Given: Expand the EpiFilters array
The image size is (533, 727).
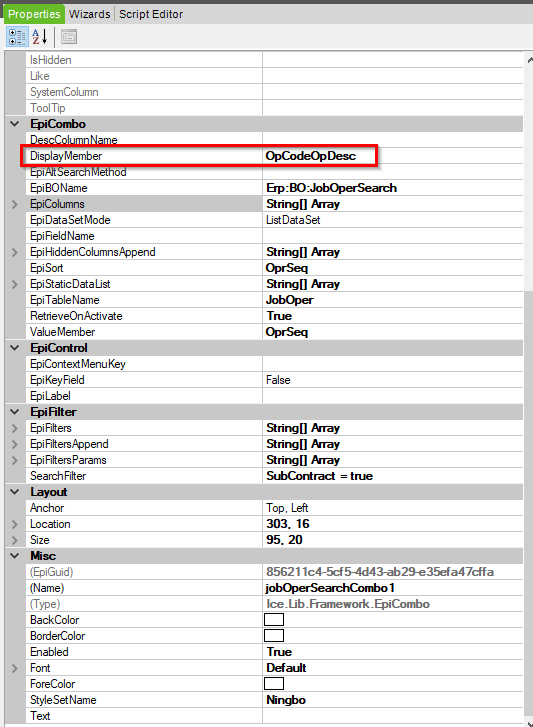Looking at the screenshot, I should point(15,428).
